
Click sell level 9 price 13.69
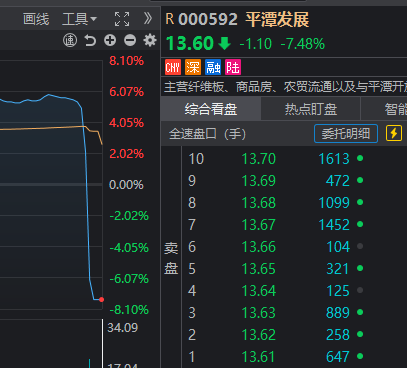(x=259, y=181)
